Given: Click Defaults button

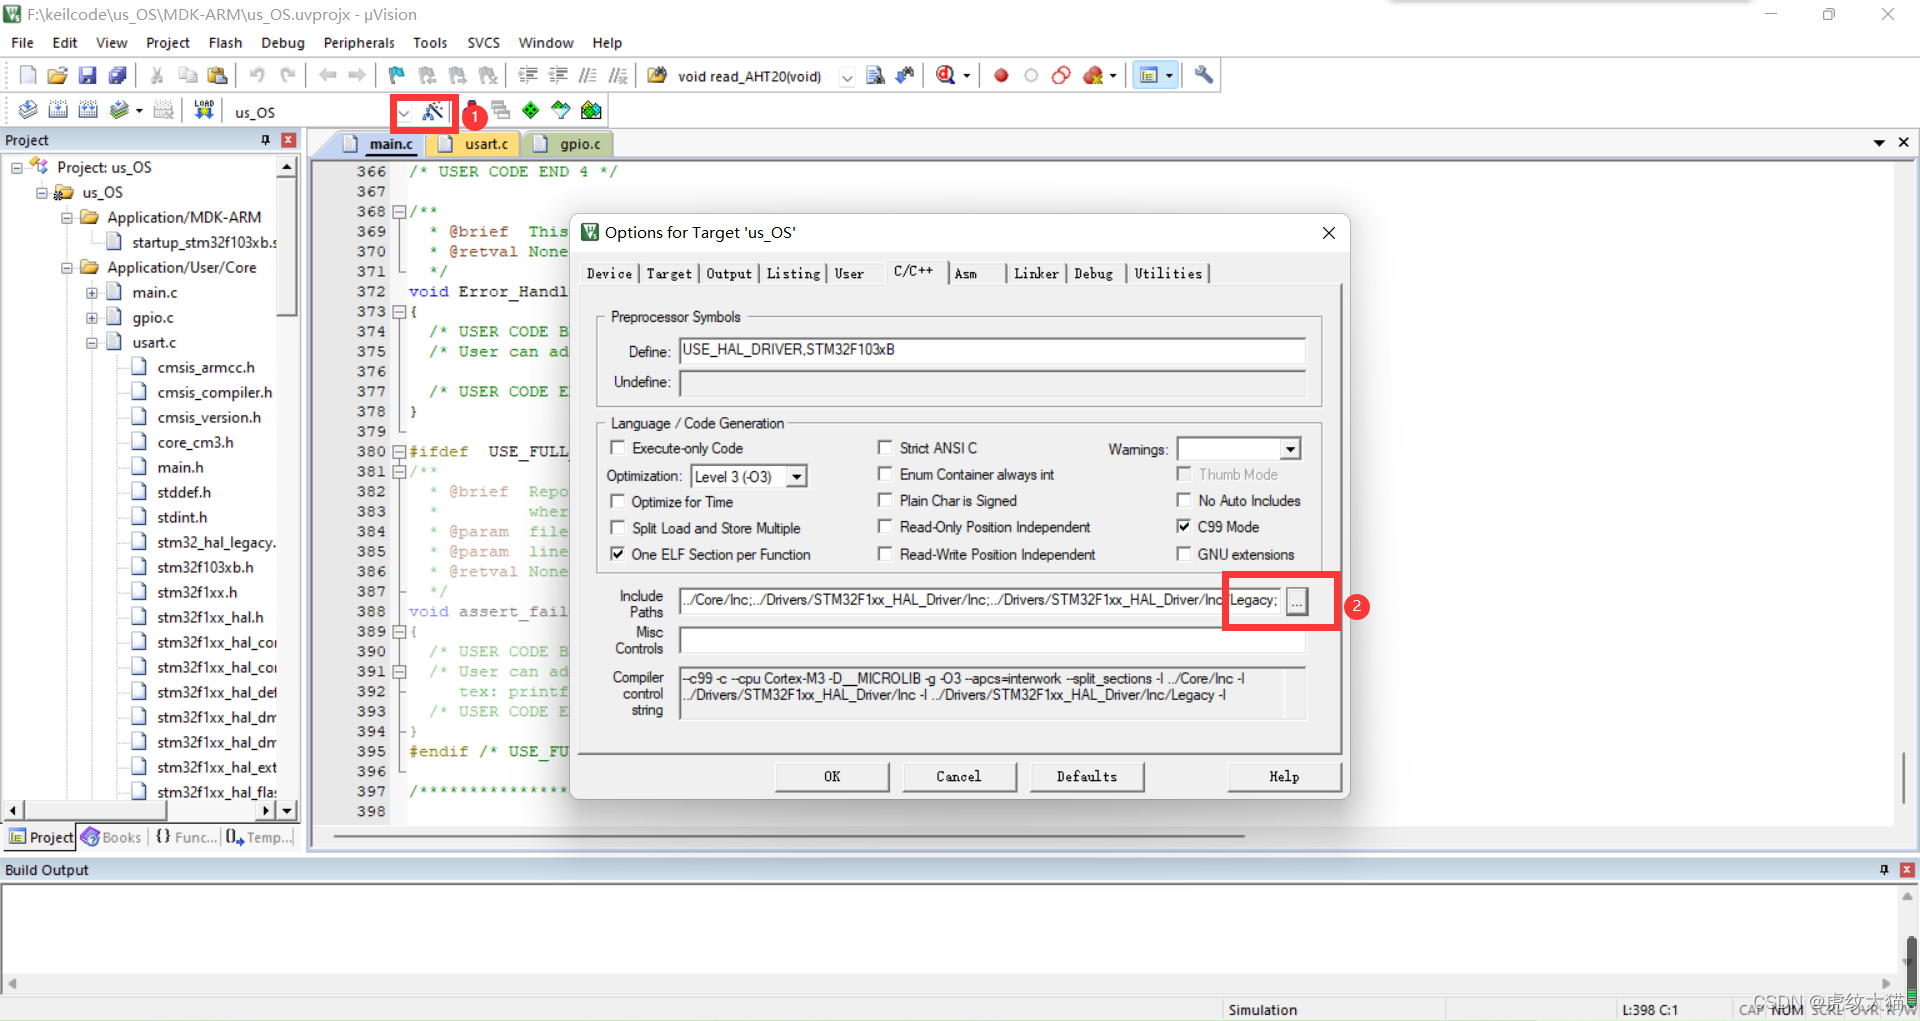Looking at the screenshot, I should pyautogui.click(x=1087, y=776).
